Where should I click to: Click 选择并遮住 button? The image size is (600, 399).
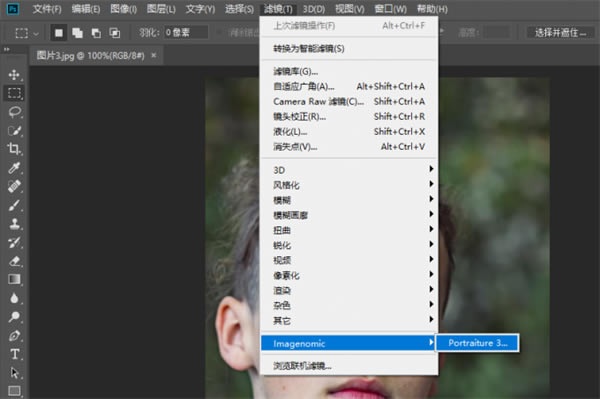tap(560, 33)
